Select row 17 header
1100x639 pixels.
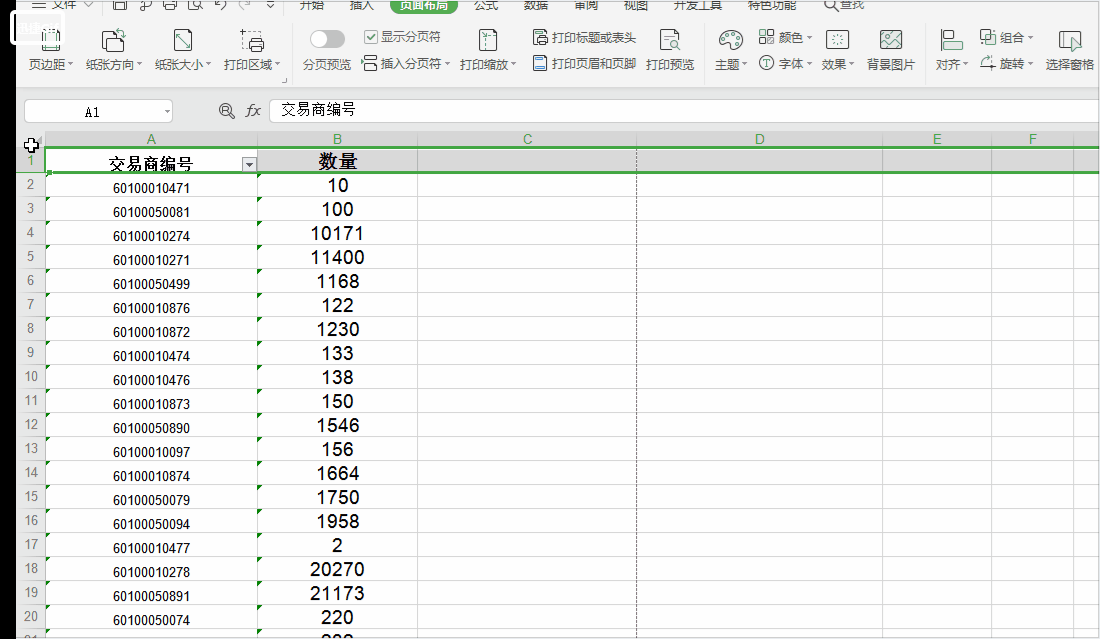point(31,545)
